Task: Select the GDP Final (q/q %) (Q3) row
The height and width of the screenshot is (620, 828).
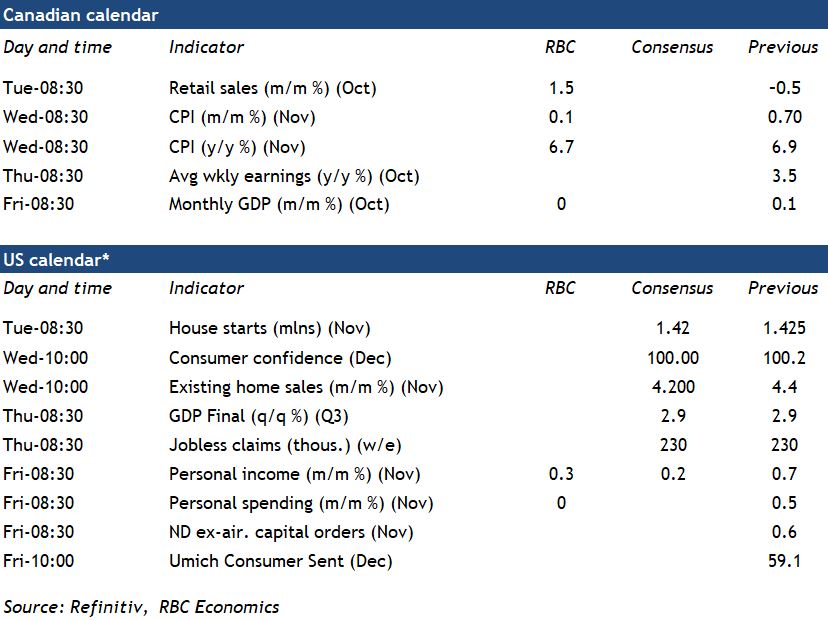Action: point(259,416)
